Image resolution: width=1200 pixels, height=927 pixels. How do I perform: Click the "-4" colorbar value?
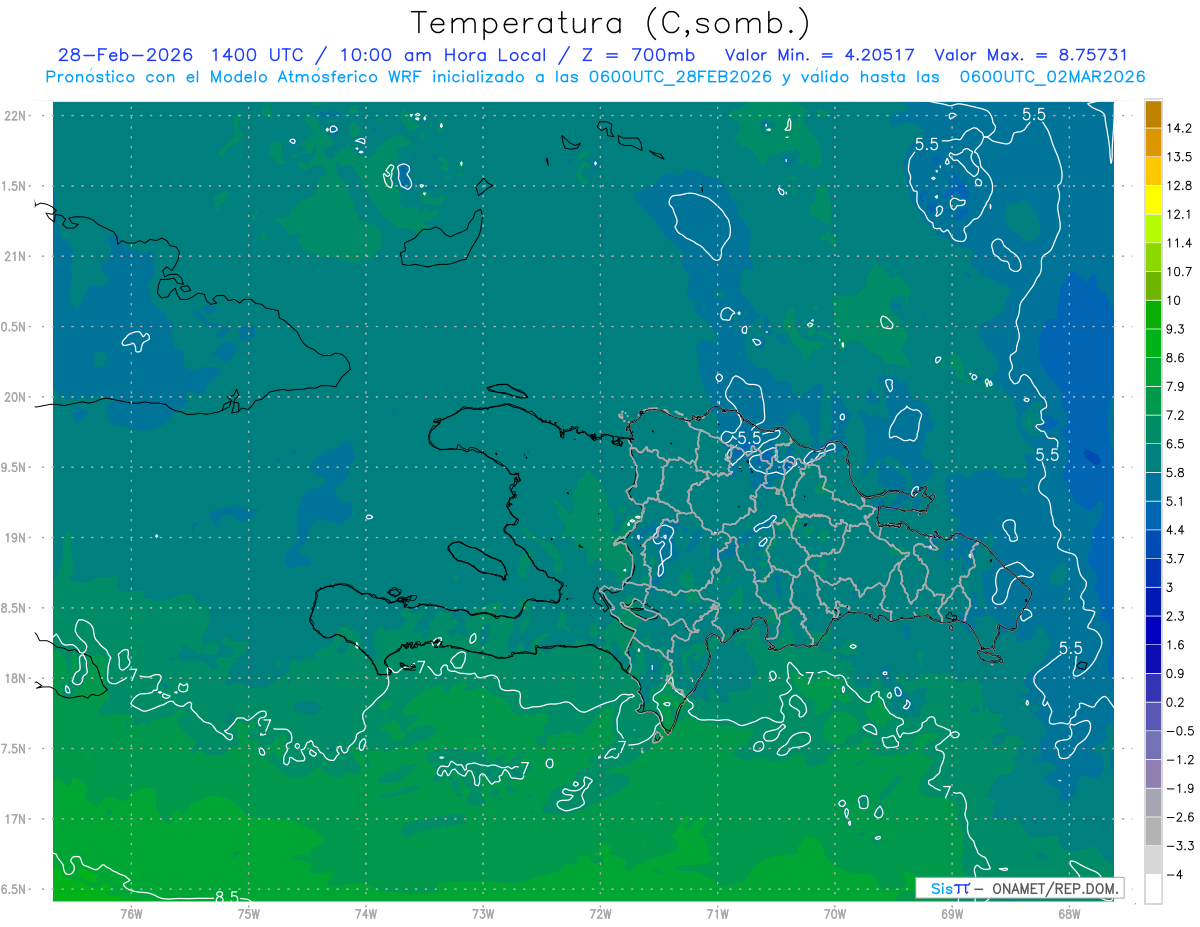coord(1175,875)
